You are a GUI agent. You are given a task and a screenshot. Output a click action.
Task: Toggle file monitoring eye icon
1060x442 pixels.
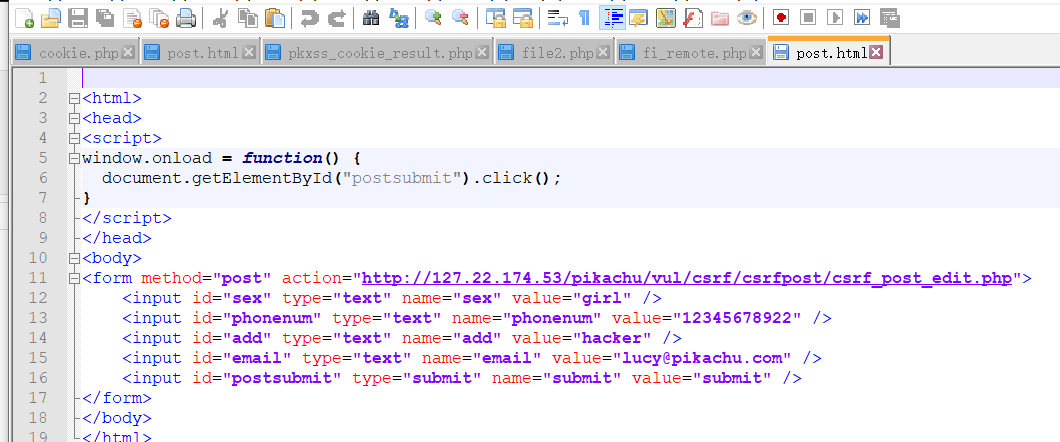tap(747, 18)
